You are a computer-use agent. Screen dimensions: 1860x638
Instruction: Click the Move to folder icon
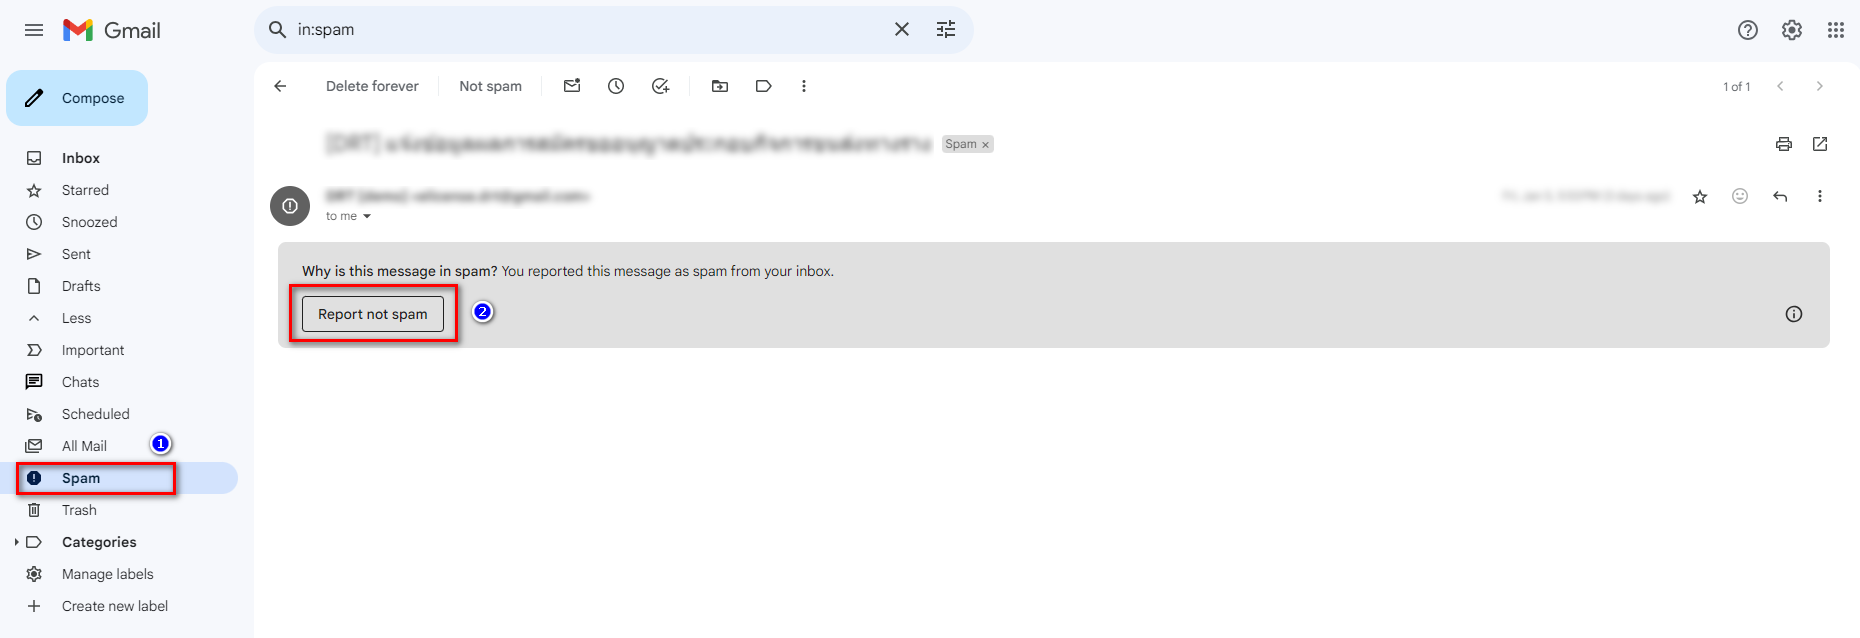tap(720, 86)
